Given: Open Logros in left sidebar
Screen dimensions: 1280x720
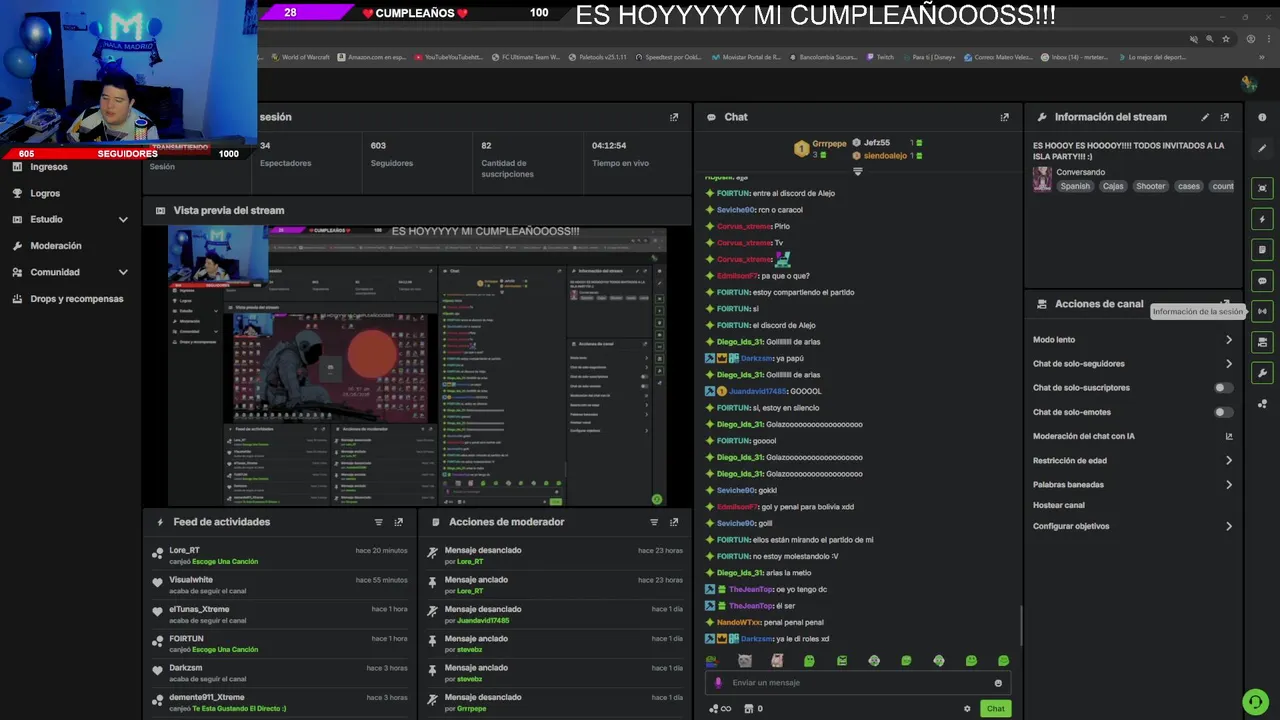Looking at the screenshot, I should click(x=45, y=193).
